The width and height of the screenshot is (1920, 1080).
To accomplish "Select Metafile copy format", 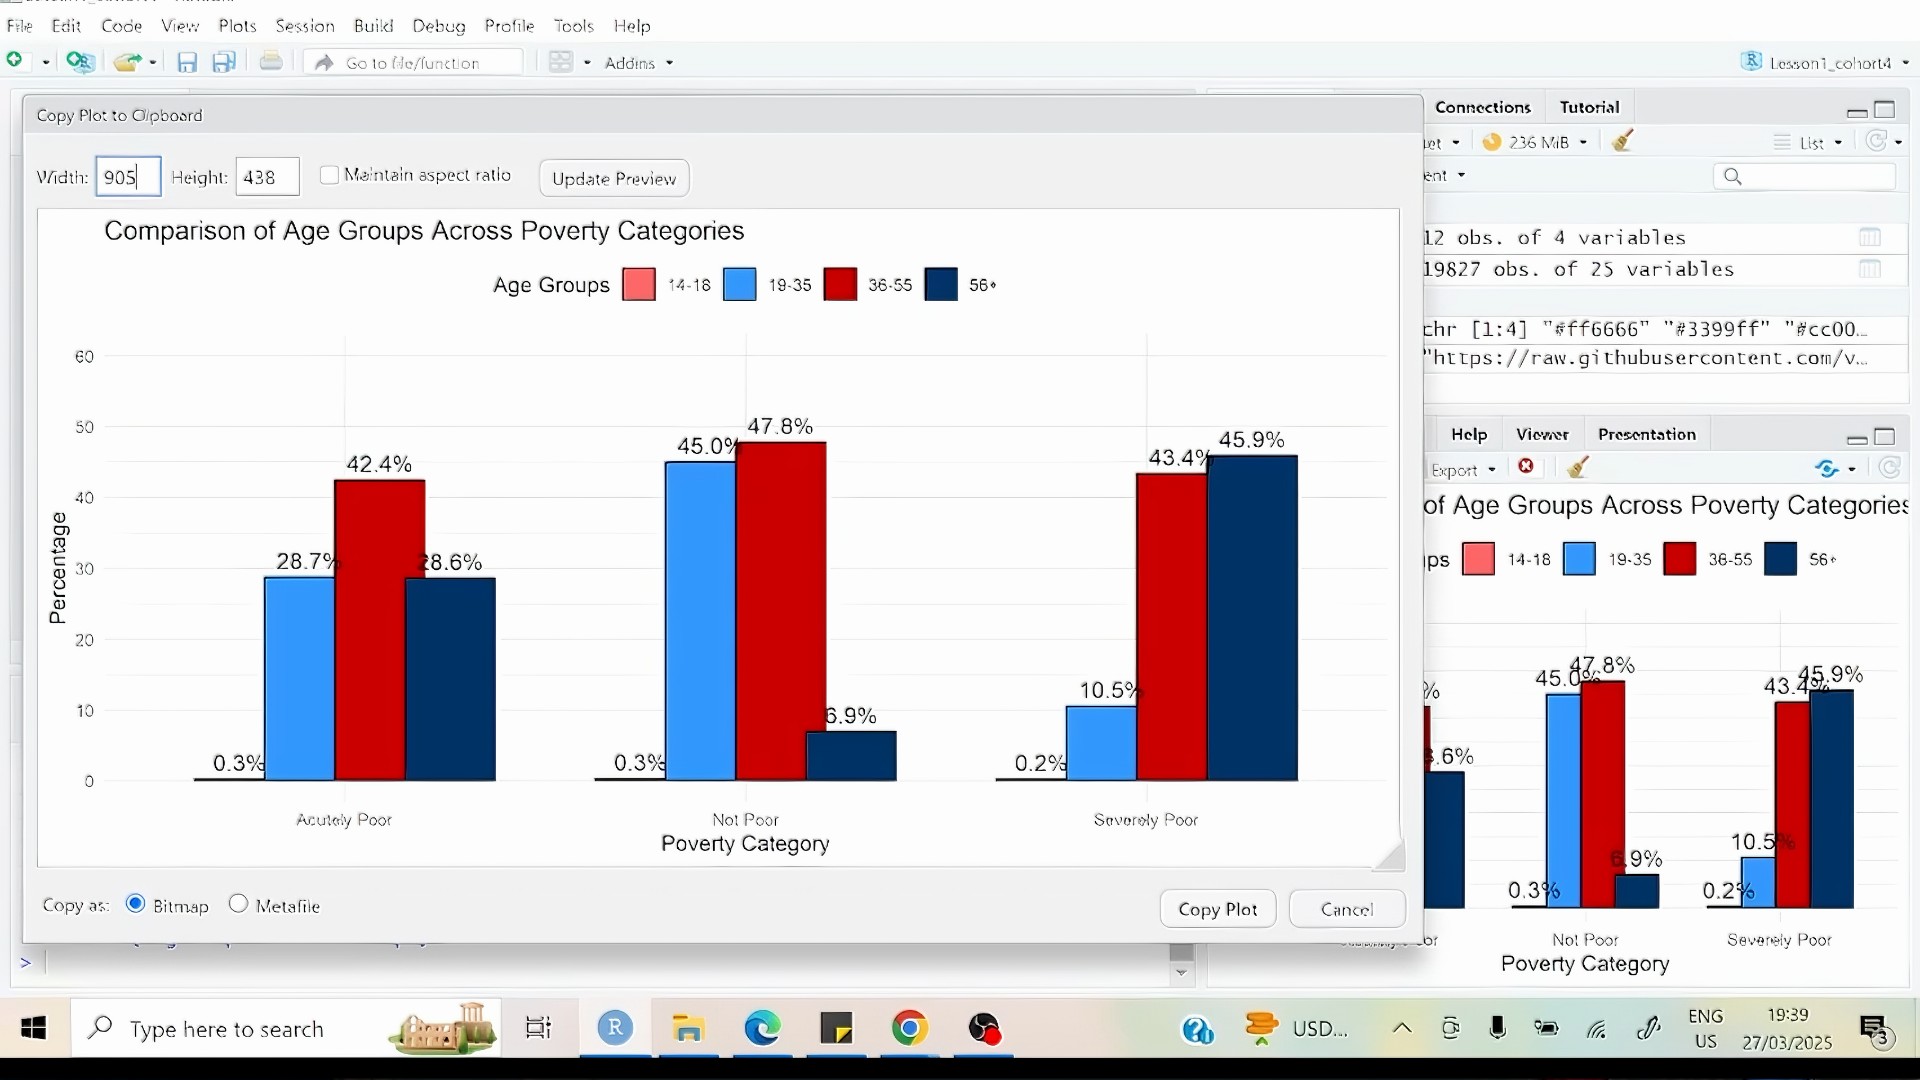I will [238, 904].
